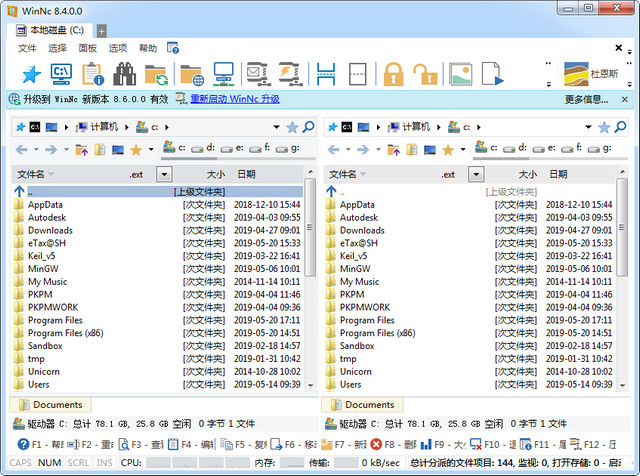
Task: Click the open padlock decrypt icon
Action: tap(426, 73)
